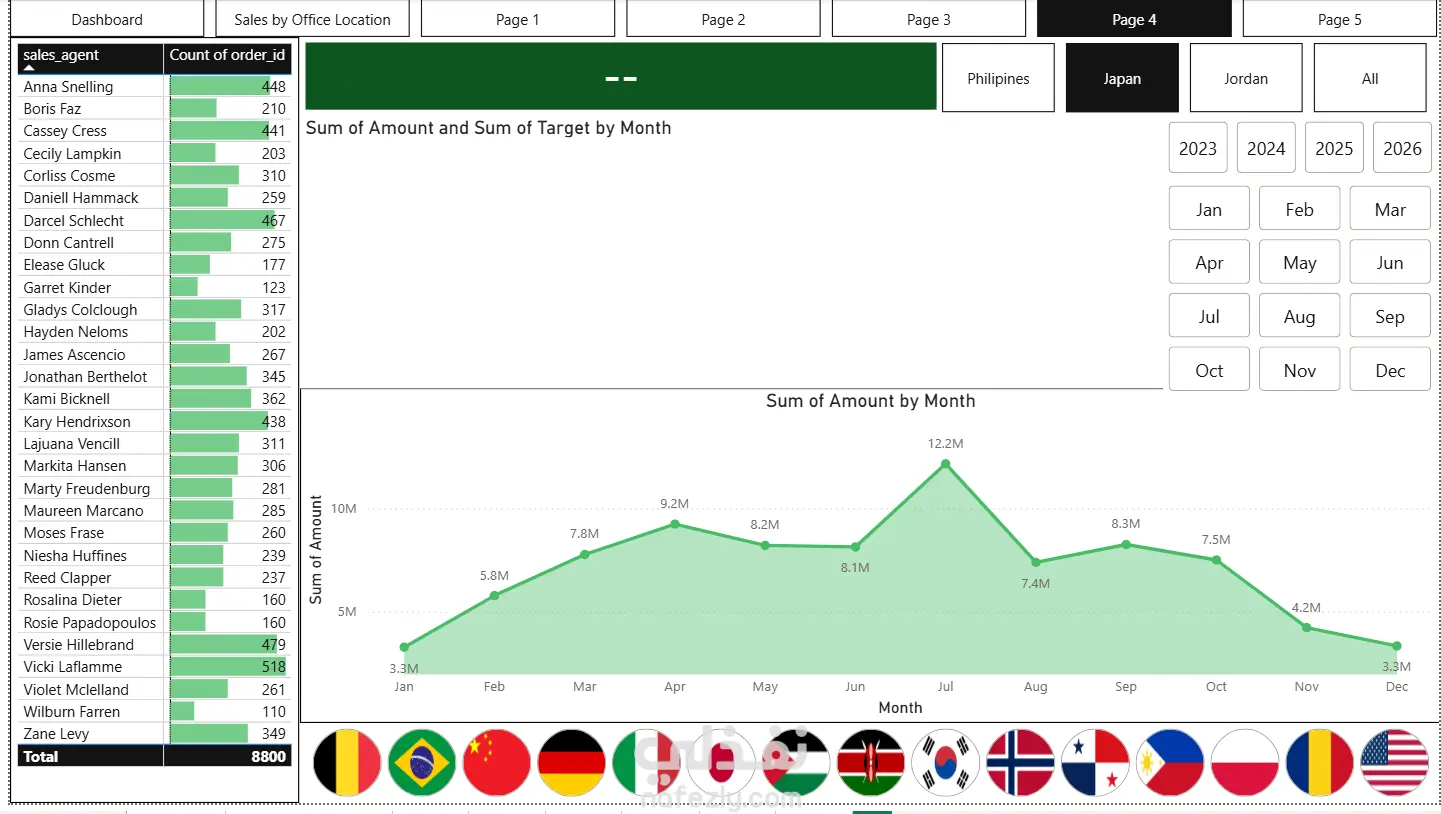Select the active Page 4 tab
1441x814 pixels.
pos(1134,19)
